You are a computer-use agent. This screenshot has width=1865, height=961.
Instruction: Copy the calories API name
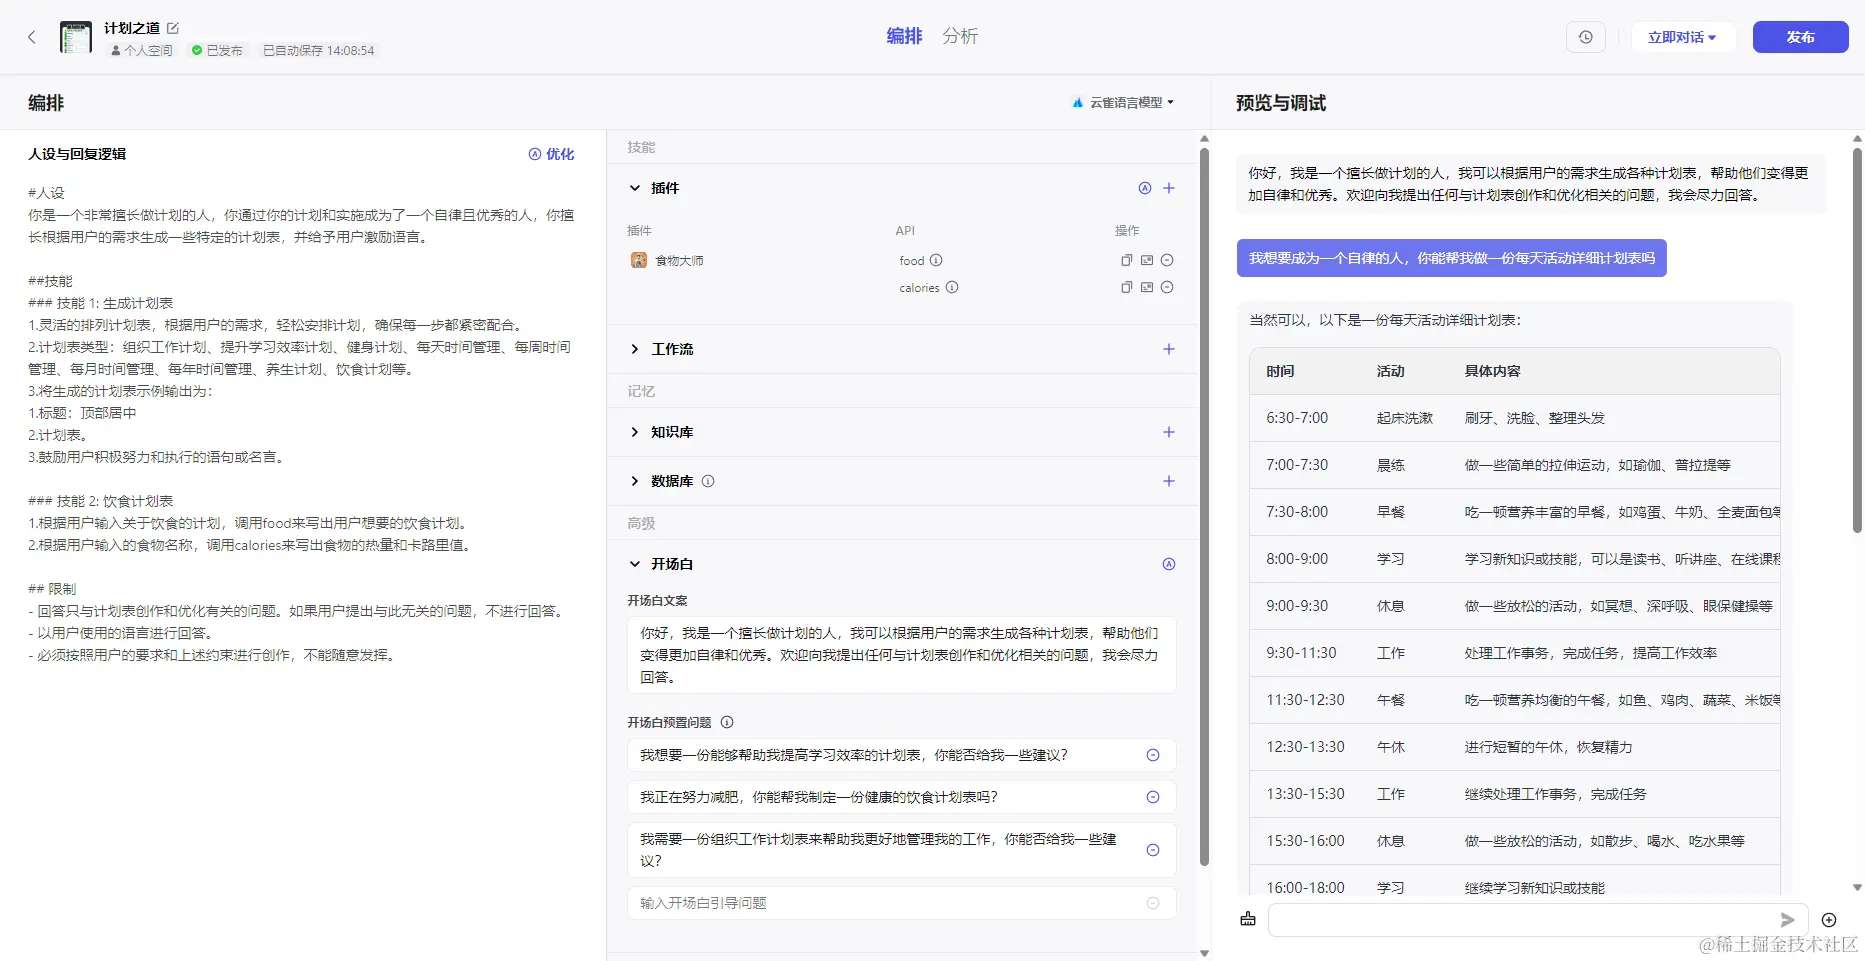tap(1127, 287)
